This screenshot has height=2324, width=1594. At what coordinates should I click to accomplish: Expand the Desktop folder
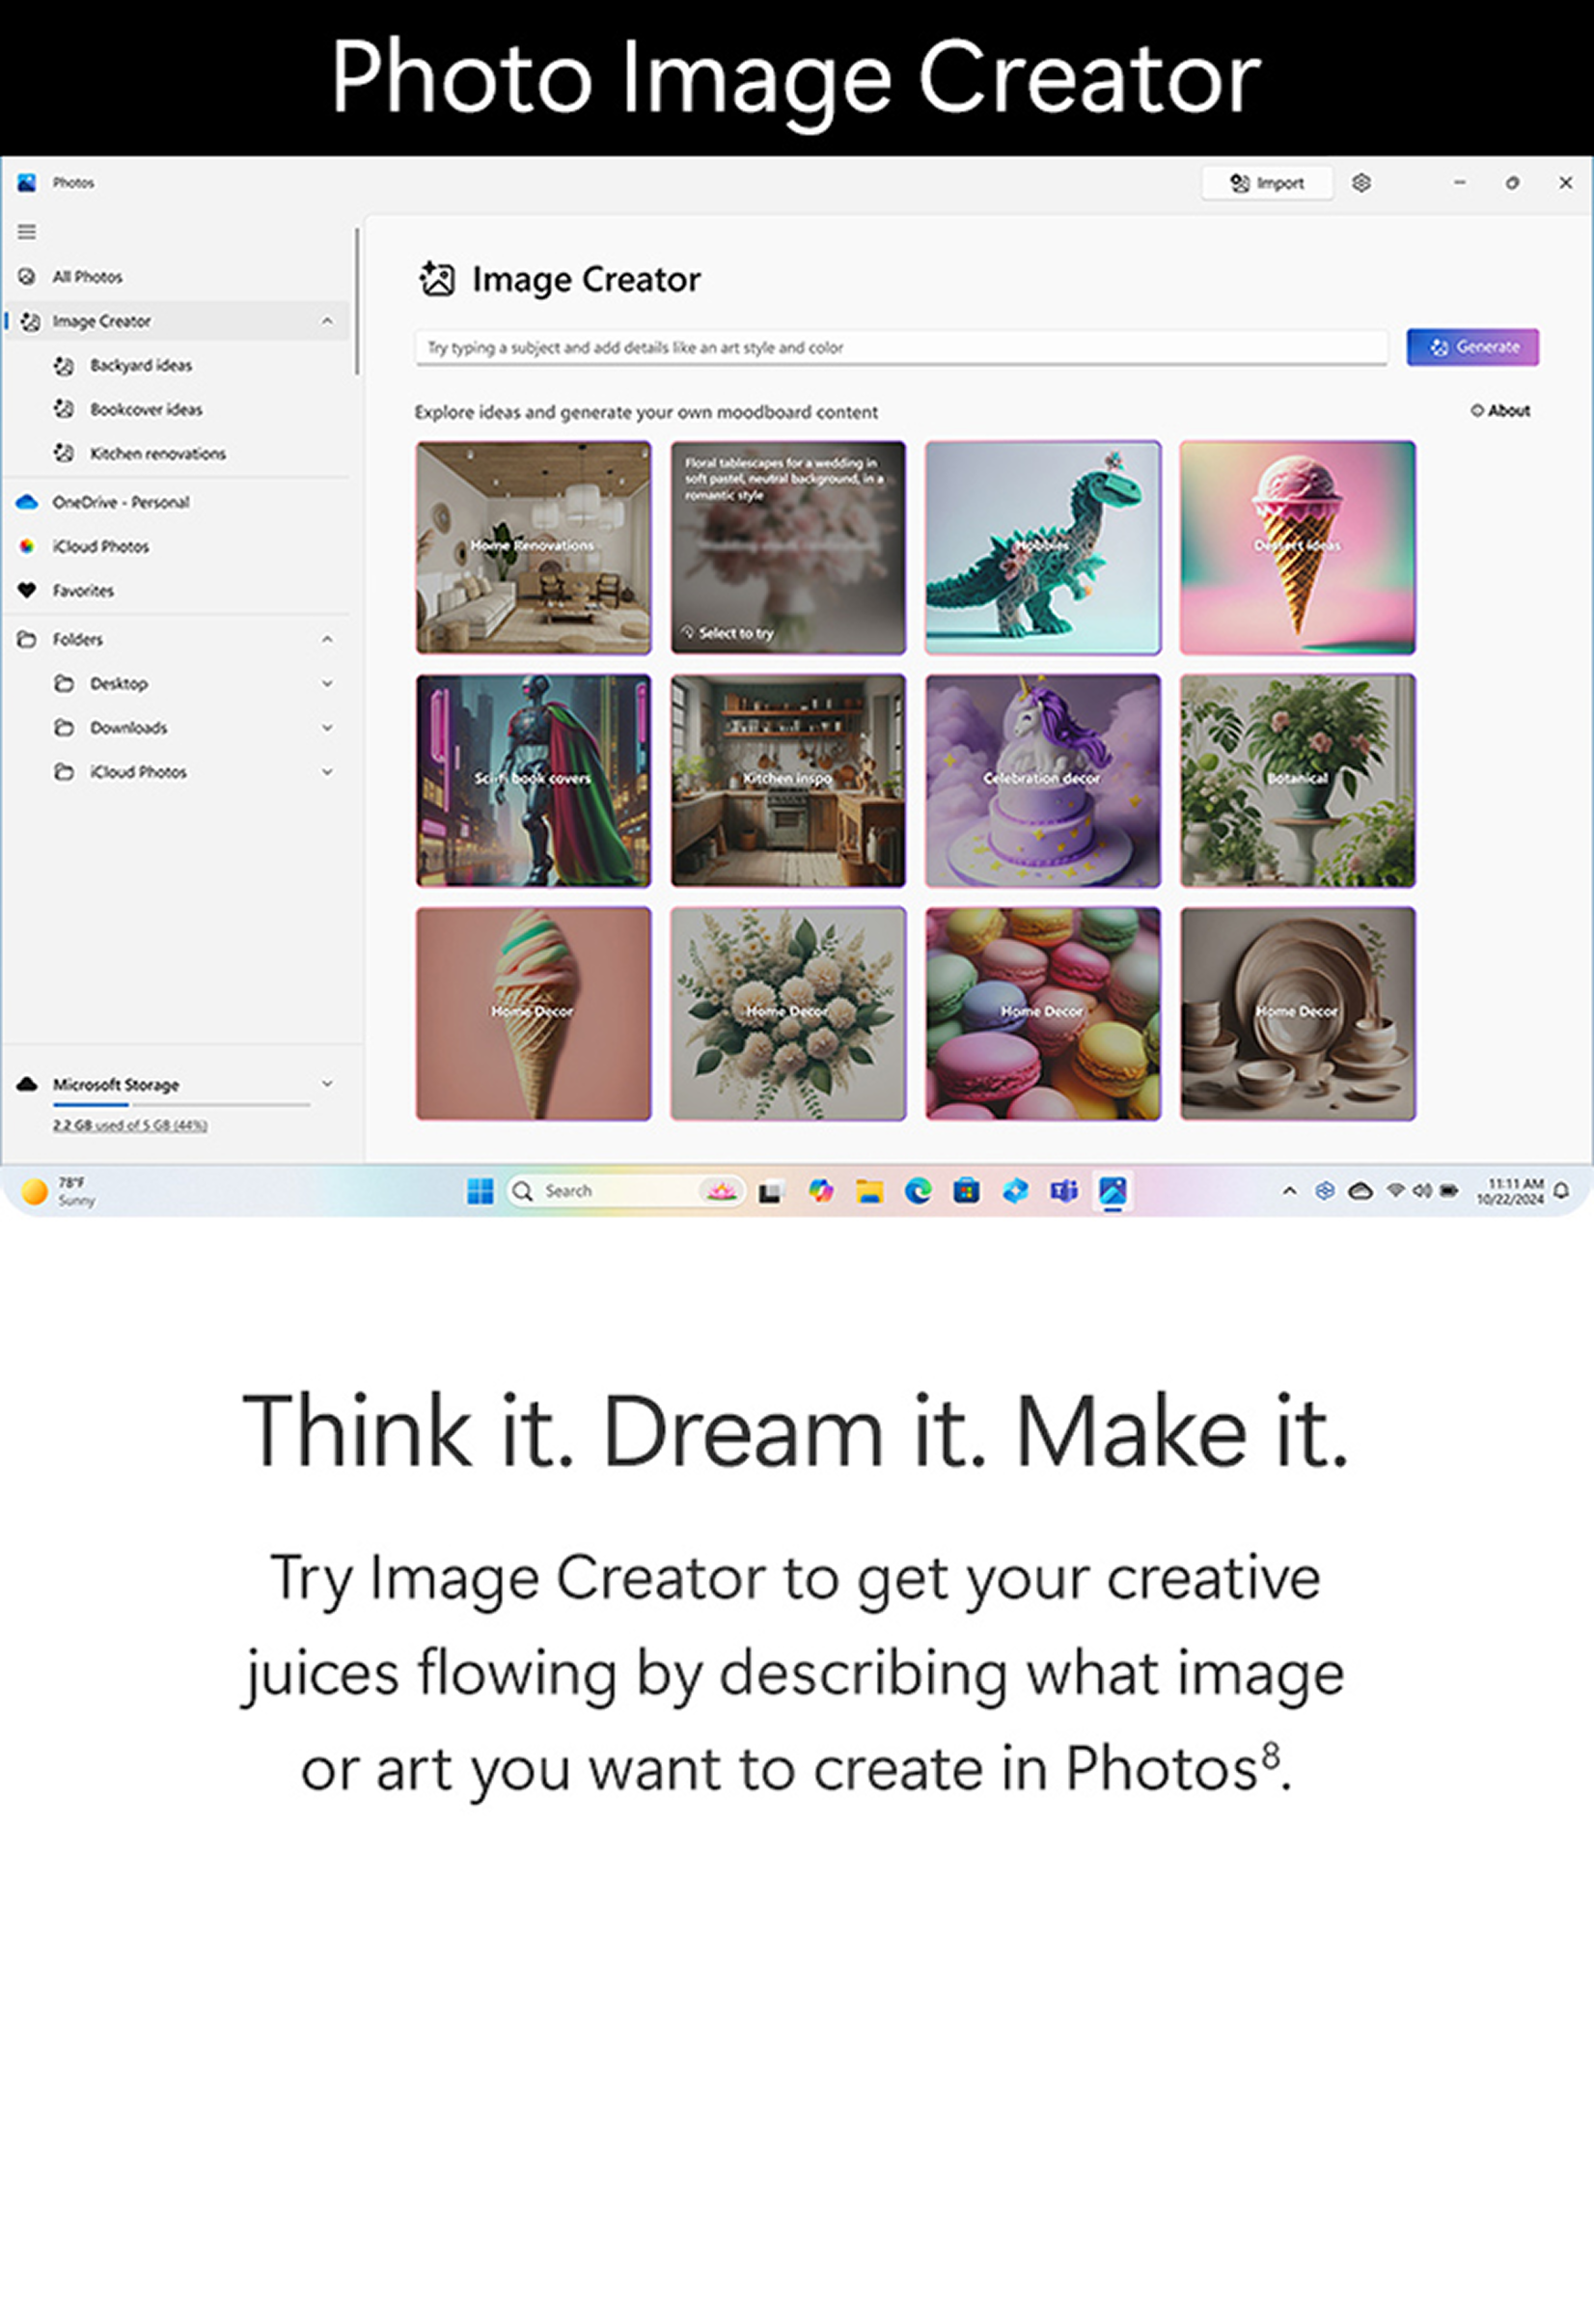click(x=327, y=684)
